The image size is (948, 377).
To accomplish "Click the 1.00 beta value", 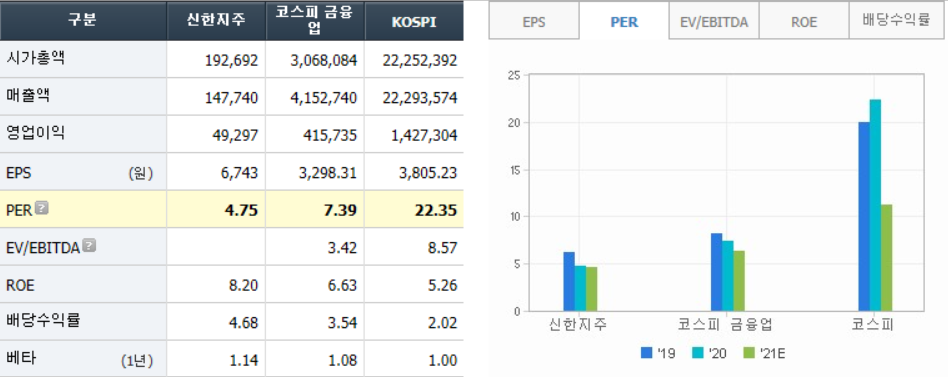I will click(x=444, y=360).
